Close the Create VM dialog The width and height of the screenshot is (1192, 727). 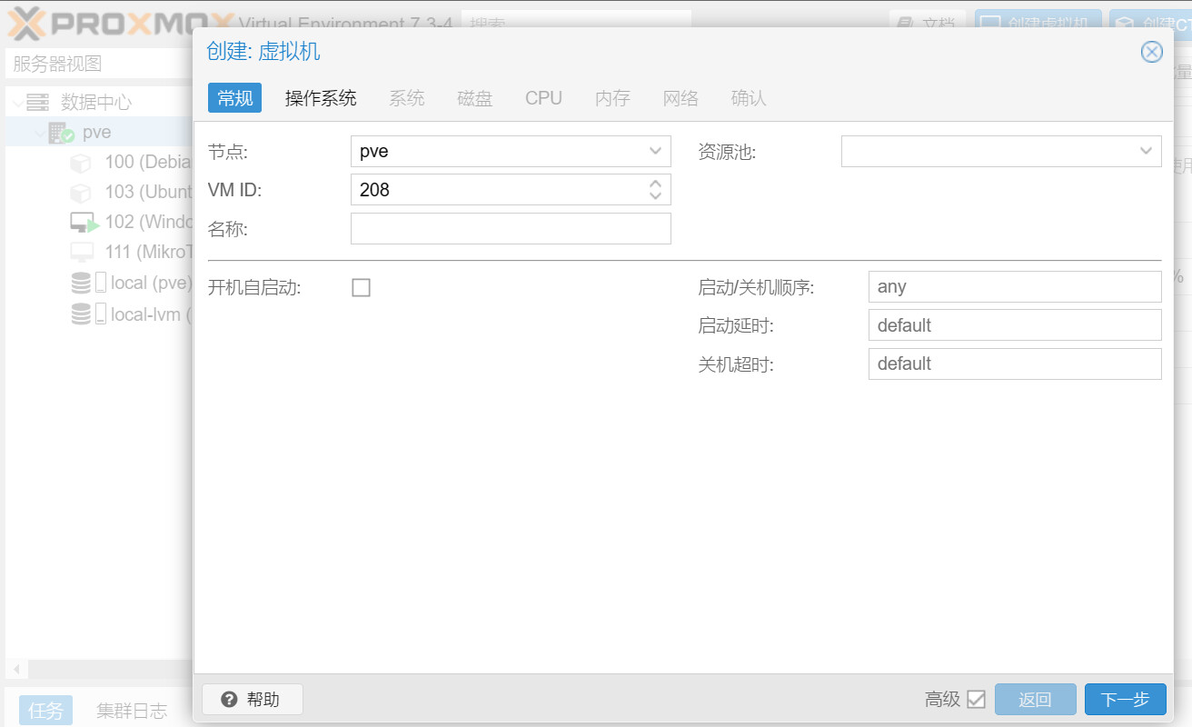[1151, 52]
